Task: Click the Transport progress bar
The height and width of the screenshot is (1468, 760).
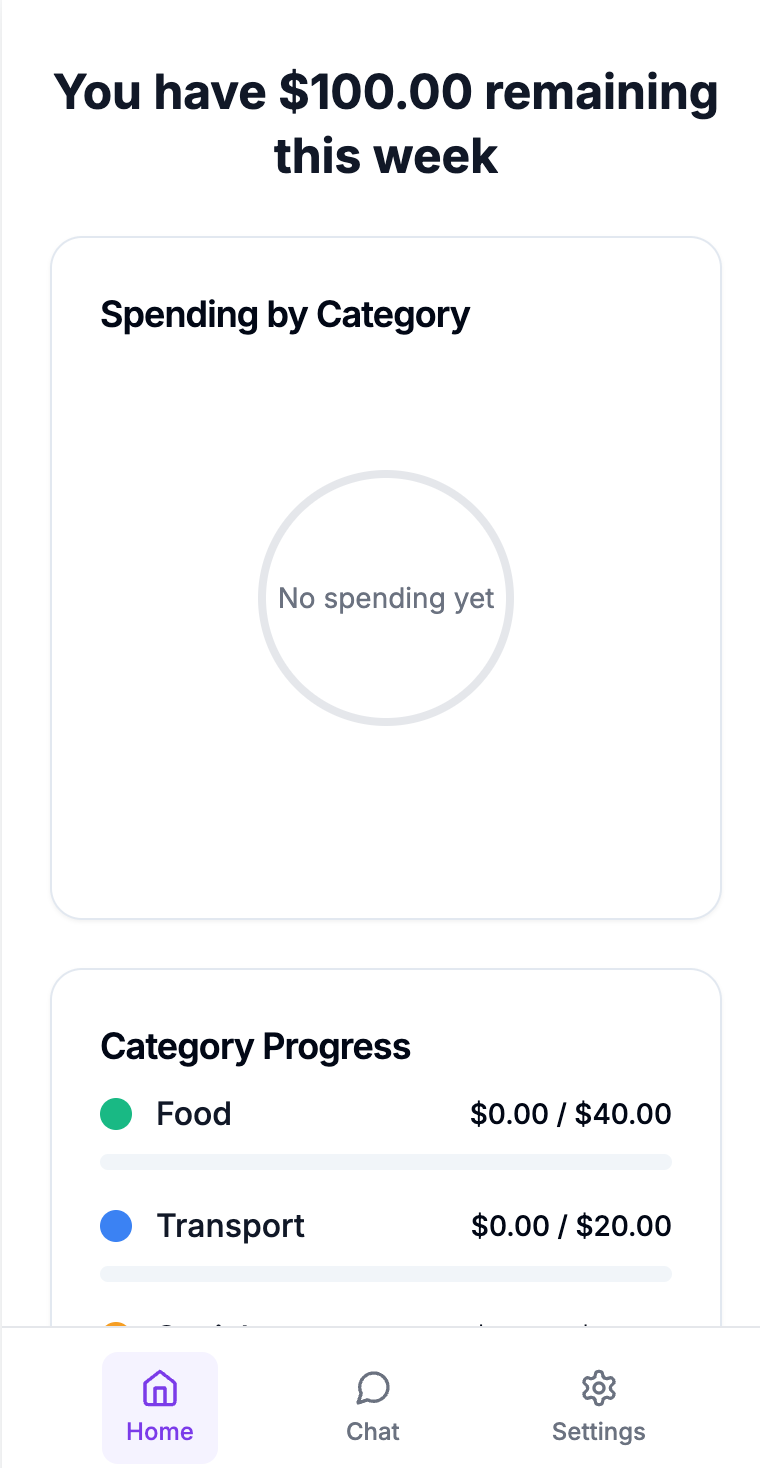Action: tap(386, 1274)
